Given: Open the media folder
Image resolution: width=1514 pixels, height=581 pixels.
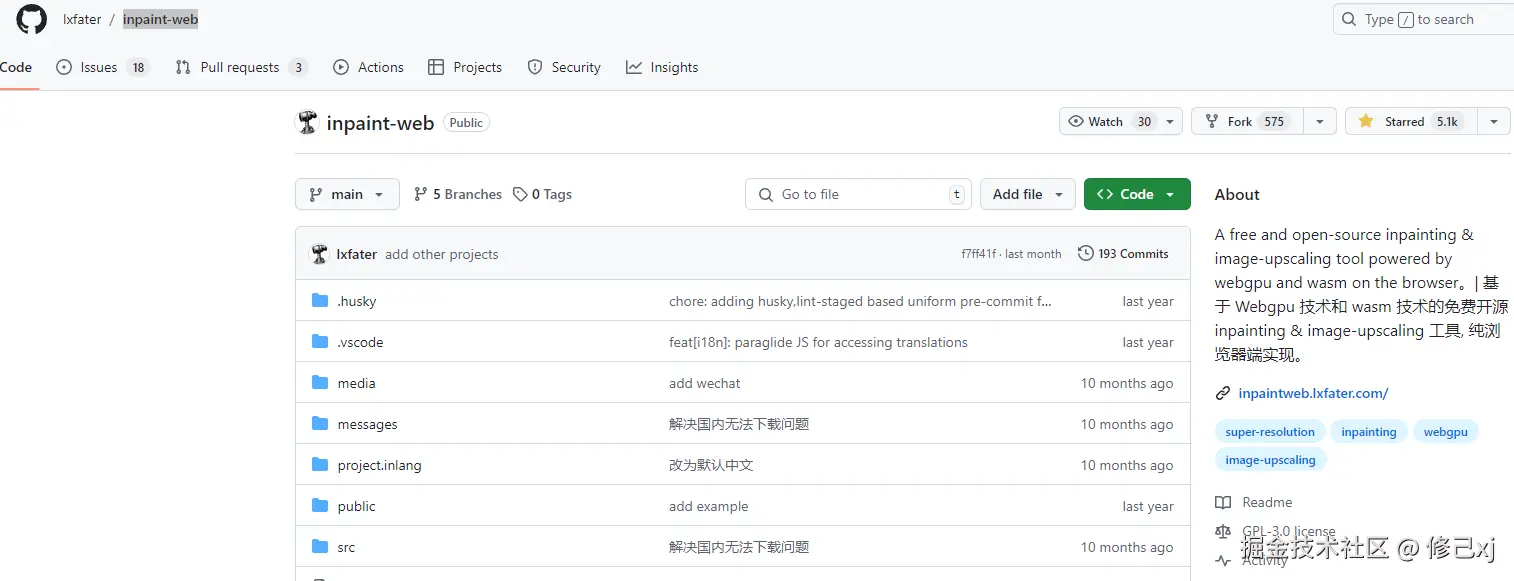Looking at the screenshot, I should pos(357,383).
